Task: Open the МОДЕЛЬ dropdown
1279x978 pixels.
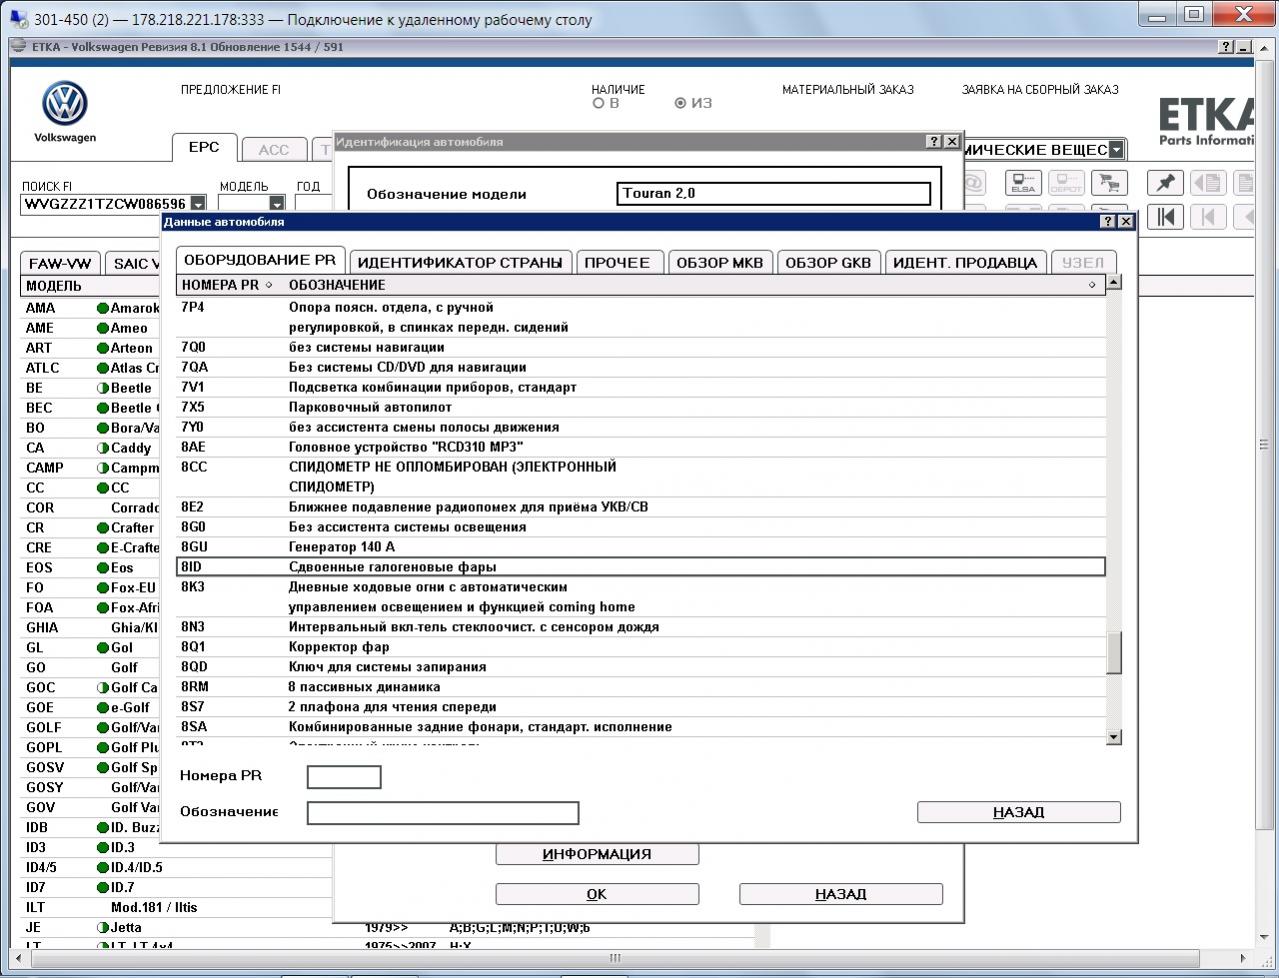Action: pos(277,204)
